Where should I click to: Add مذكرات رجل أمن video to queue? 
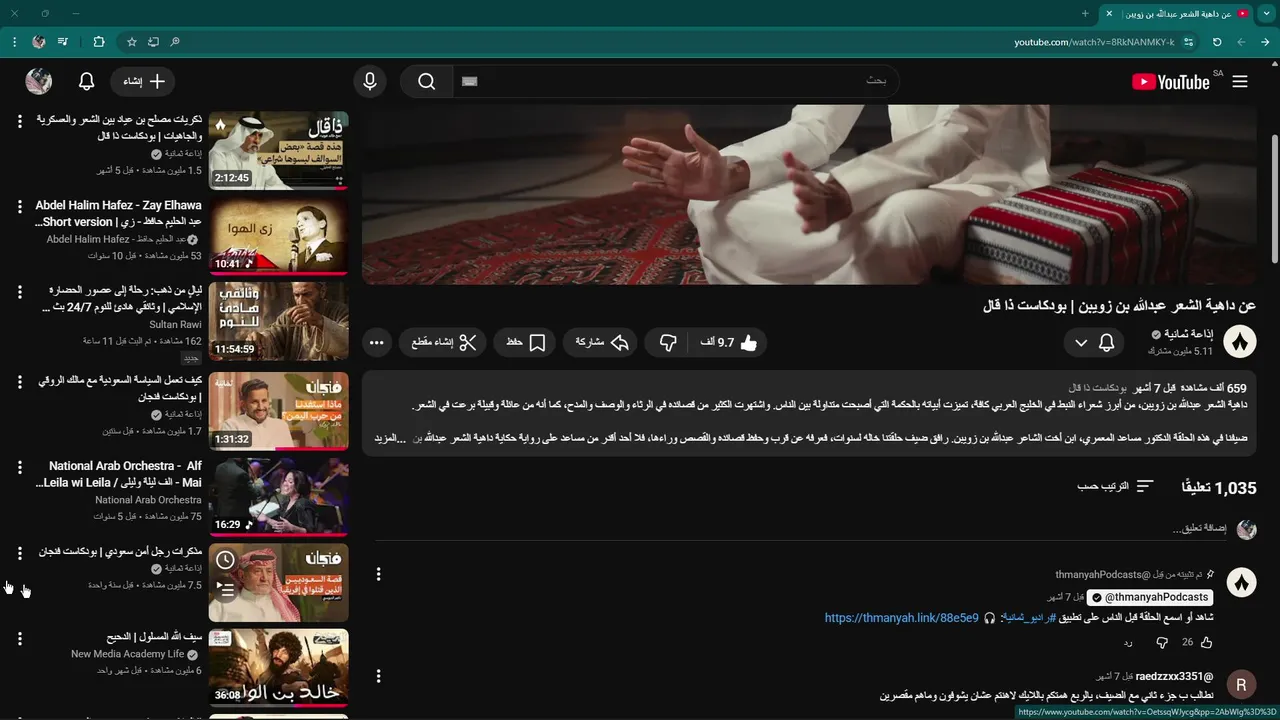tap(226, 591)
